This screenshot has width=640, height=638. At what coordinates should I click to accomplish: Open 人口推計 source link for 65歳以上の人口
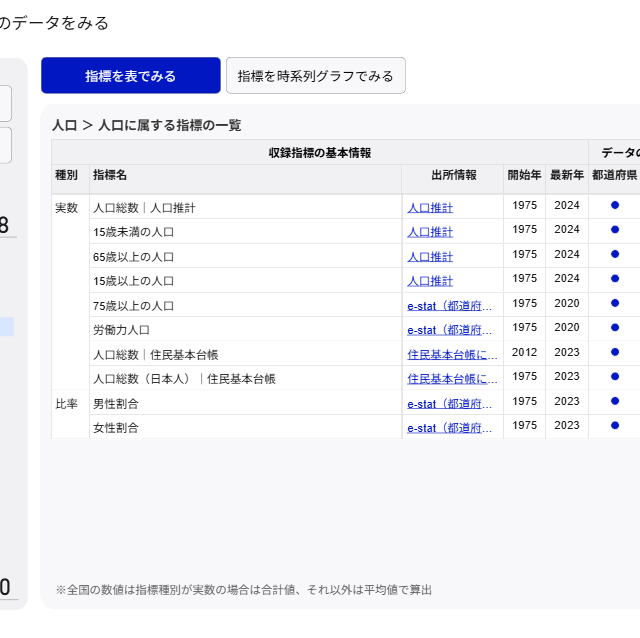coord(430,256)
